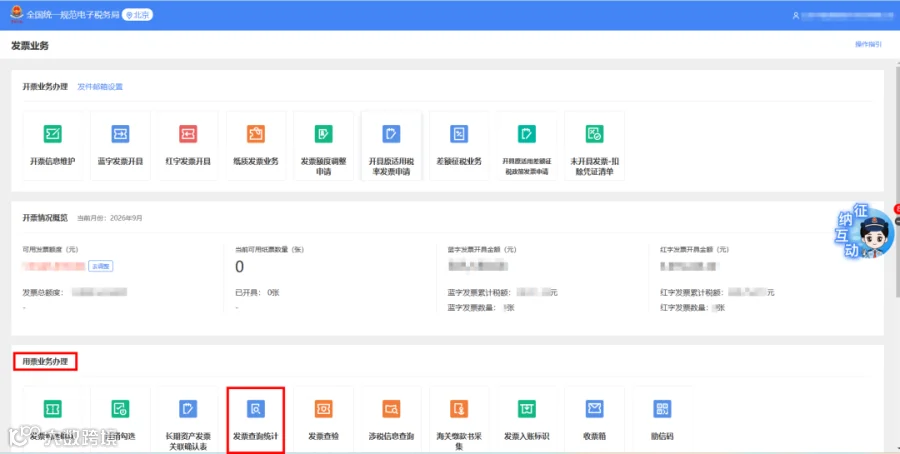The image size is (900, 454).
Task: Open 发件邮箱设置 sender mailbox settings
Action: [100, 87]
